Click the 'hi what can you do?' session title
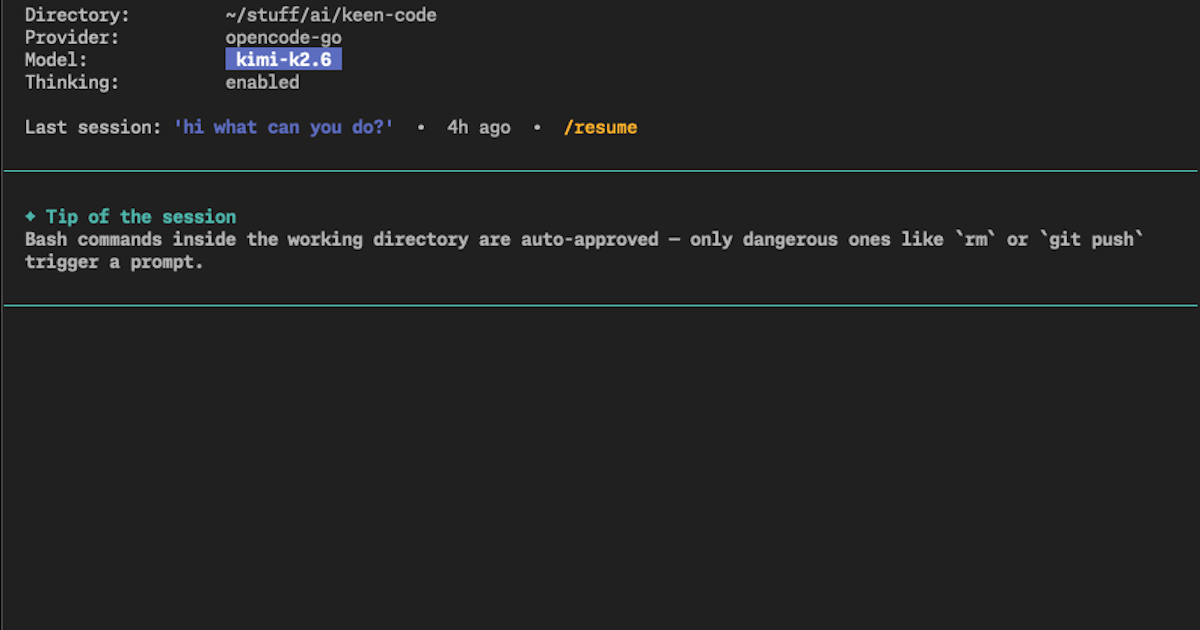This screenshot has height=630, width=1200. click(x=284, y=127)
